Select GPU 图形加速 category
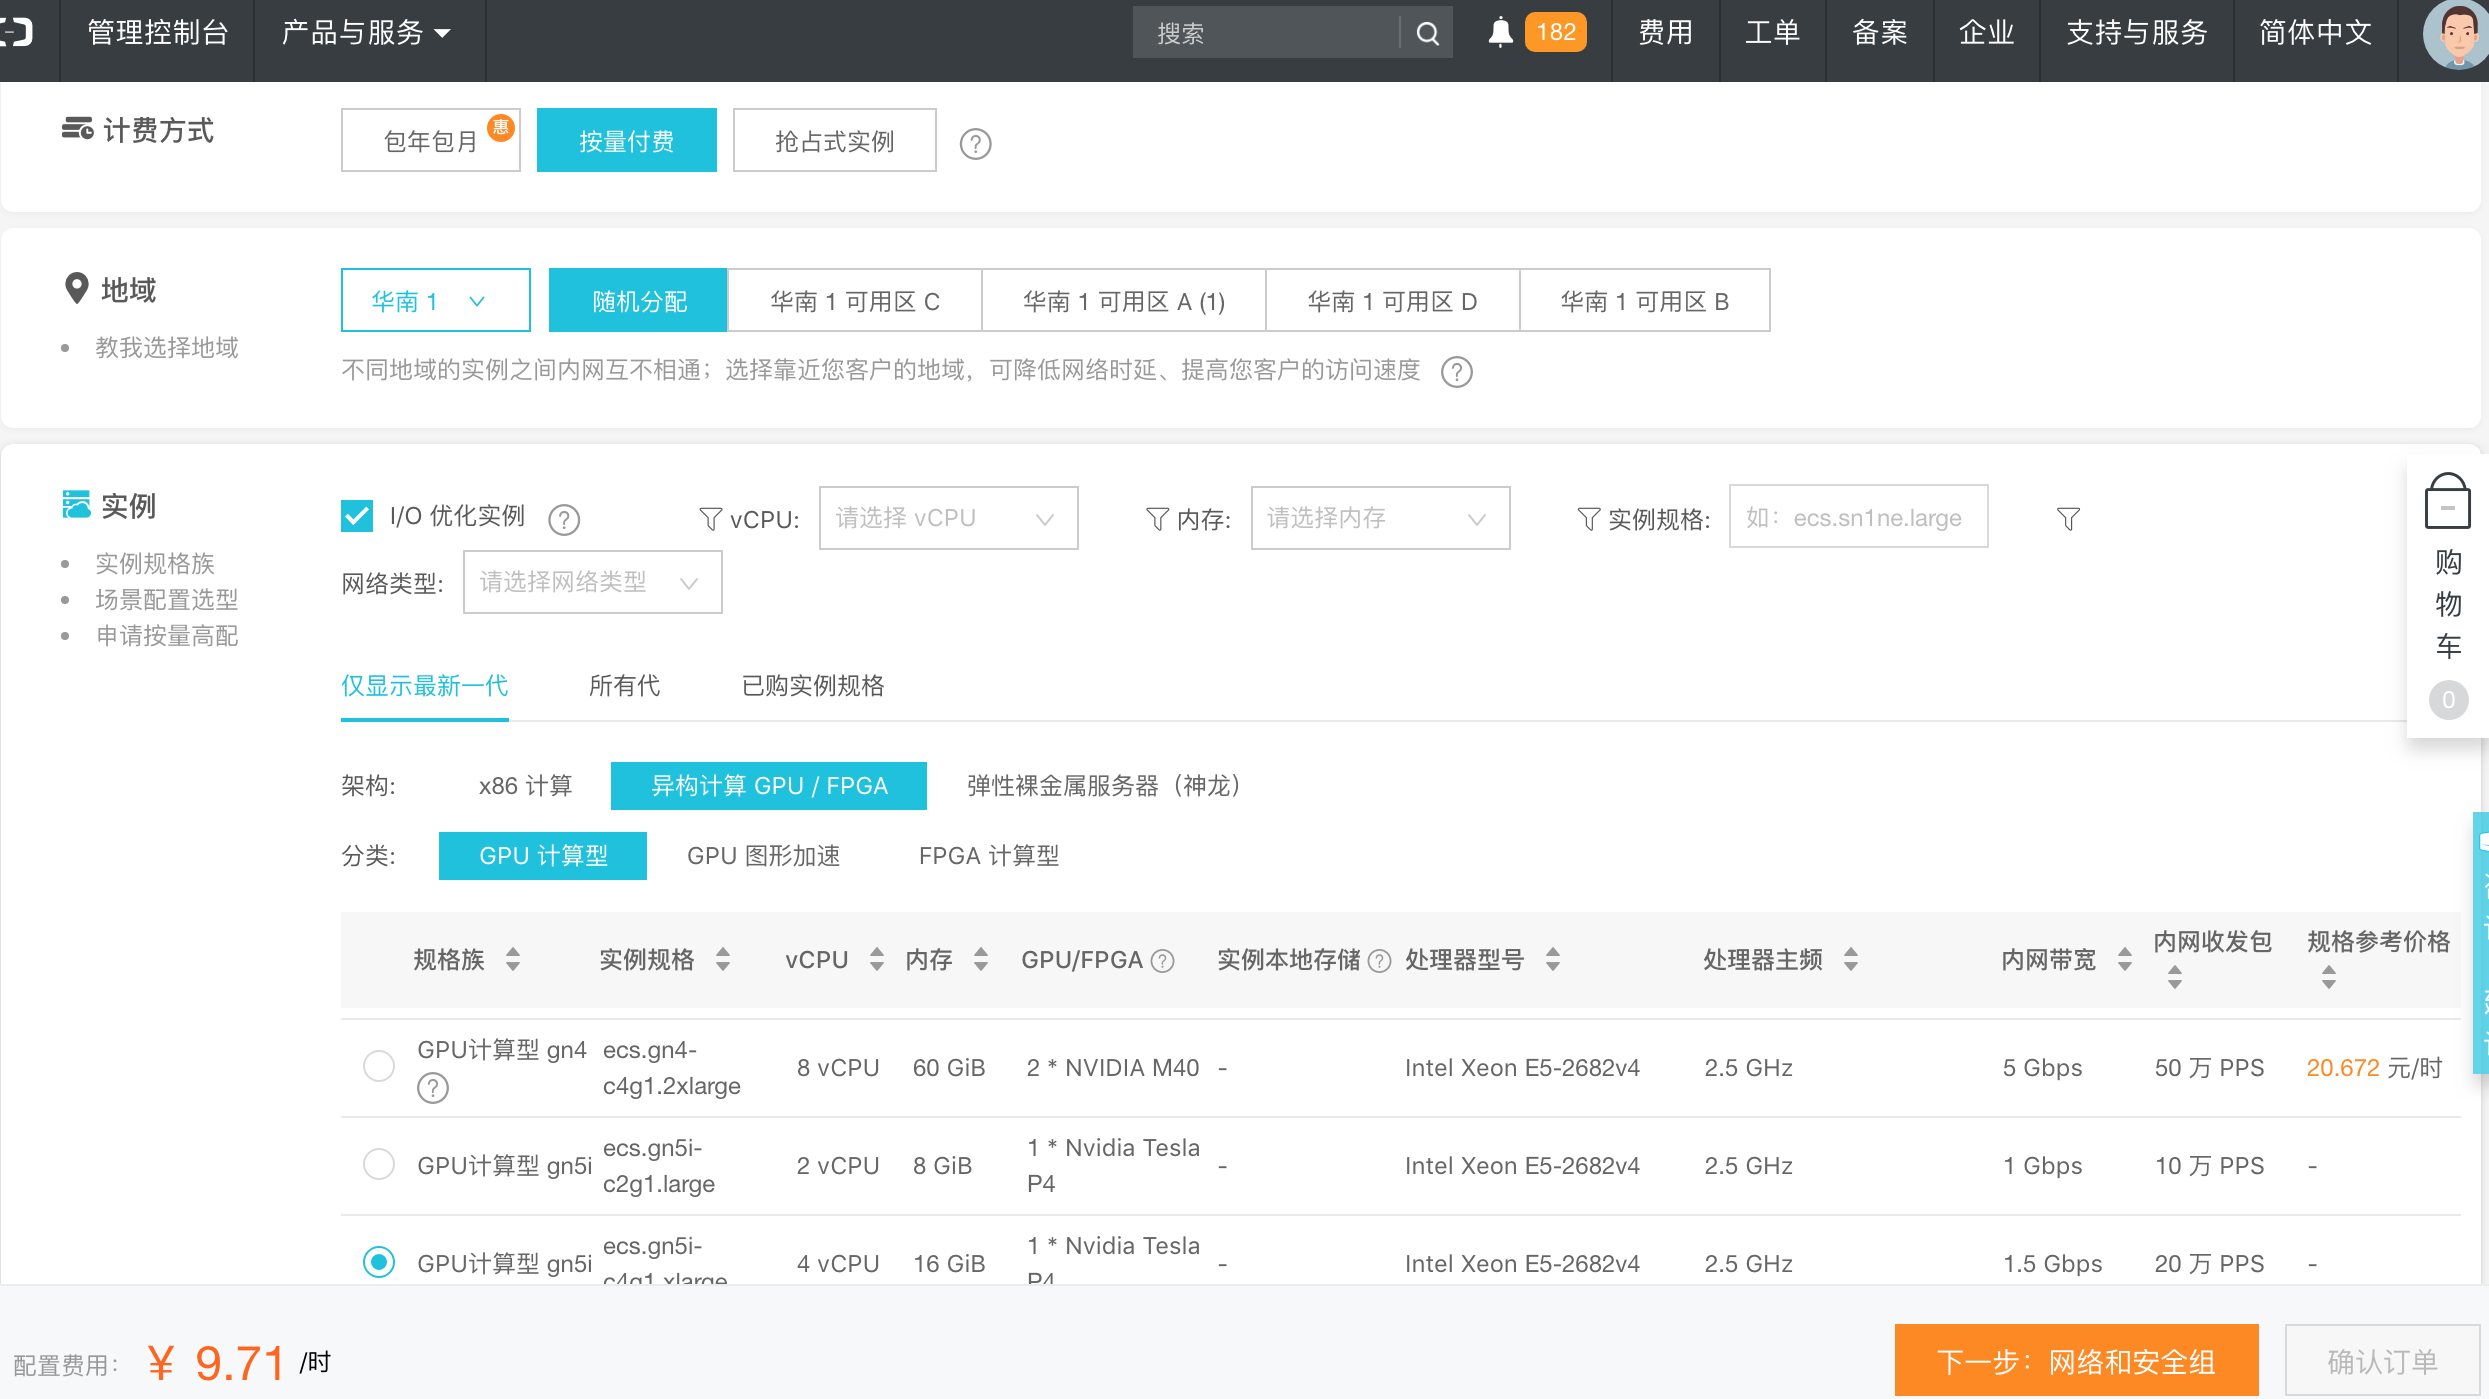 point(763,856)
